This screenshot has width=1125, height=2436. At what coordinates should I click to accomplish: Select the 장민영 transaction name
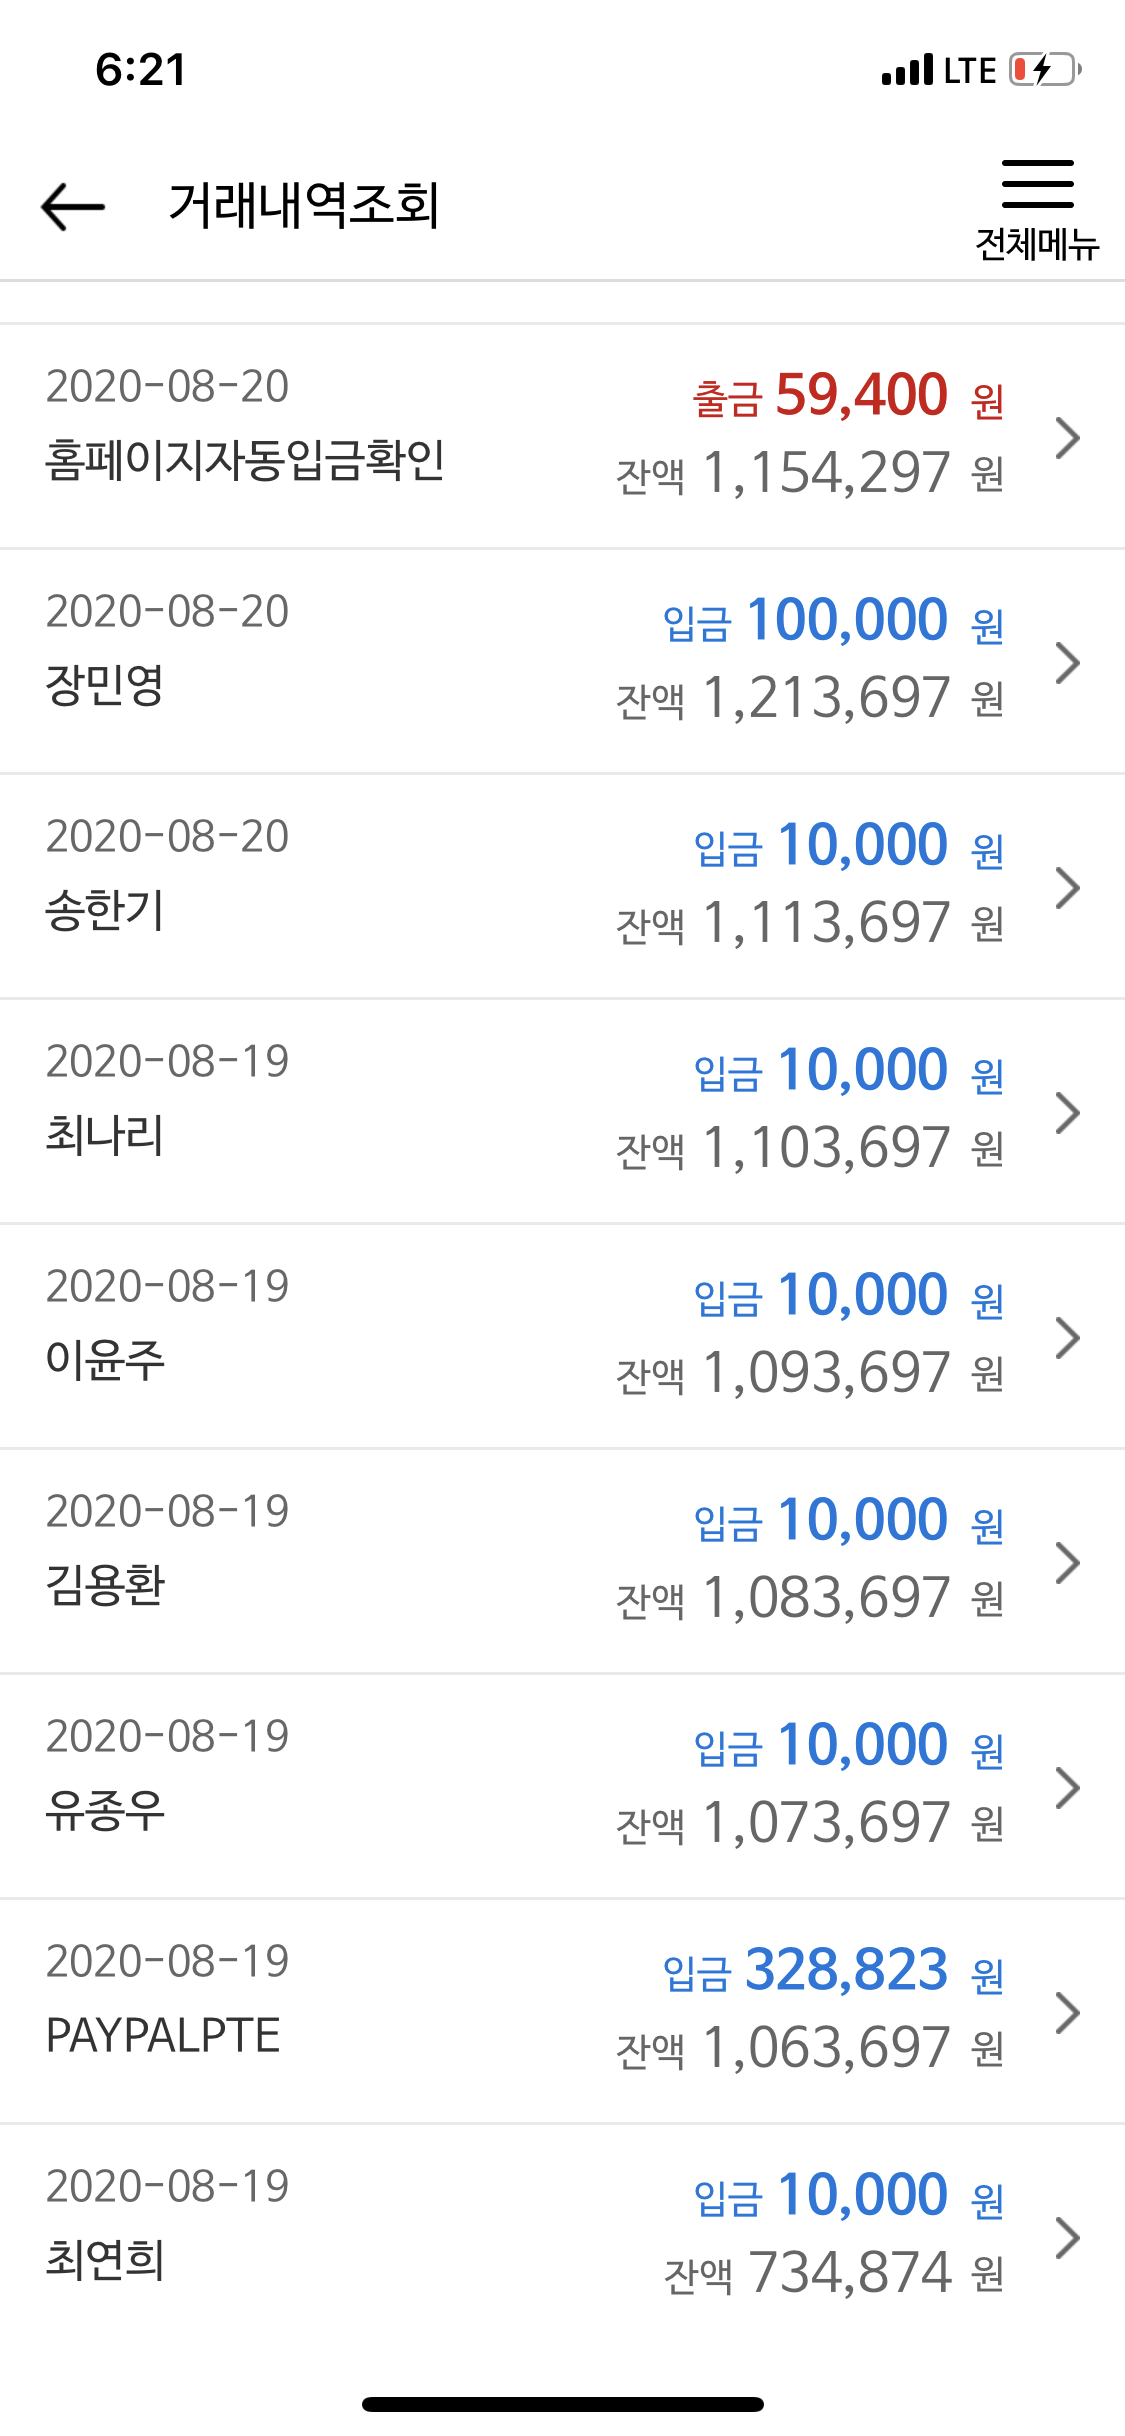(105, 686)
